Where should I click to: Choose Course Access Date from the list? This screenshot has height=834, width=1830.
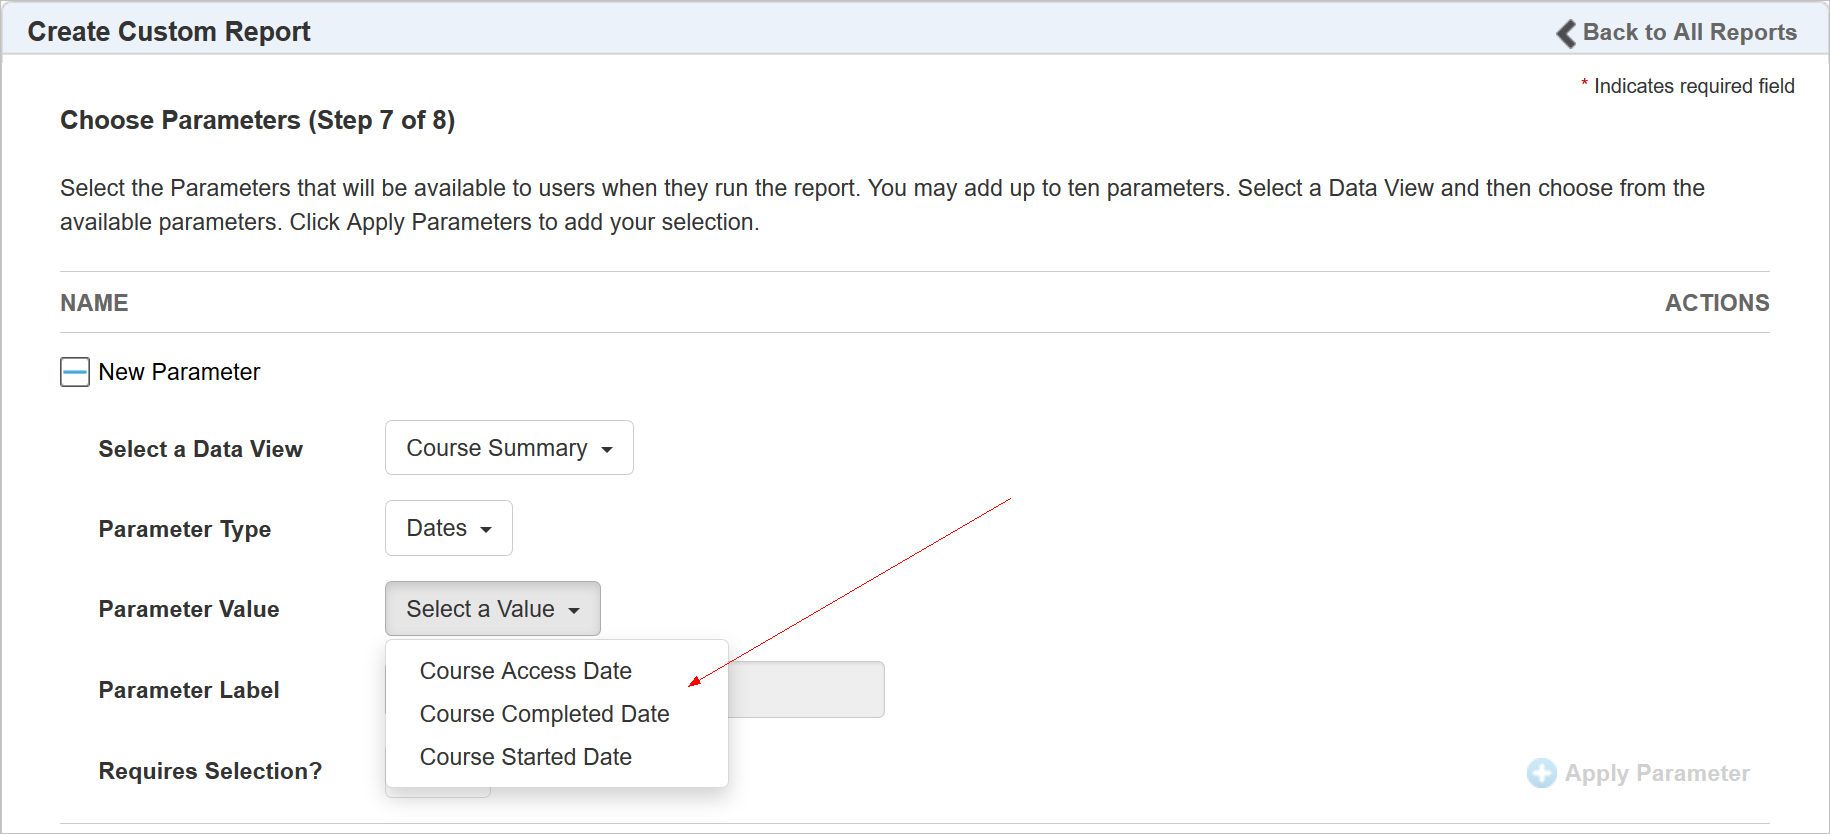pos(525,671)
